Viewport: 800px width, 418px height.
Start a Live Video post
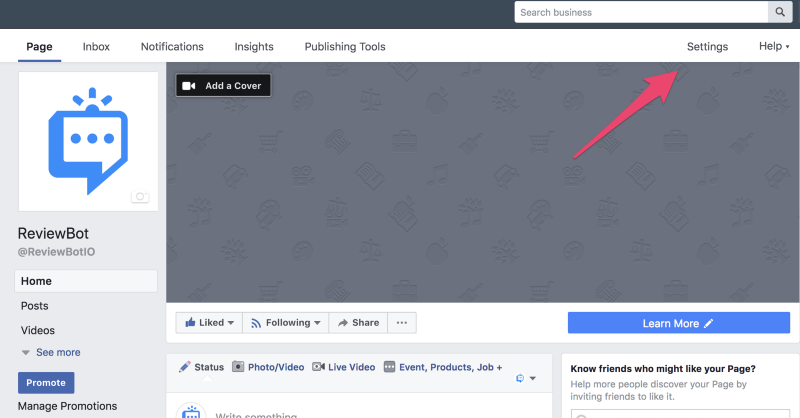click(x=344, y=367)
